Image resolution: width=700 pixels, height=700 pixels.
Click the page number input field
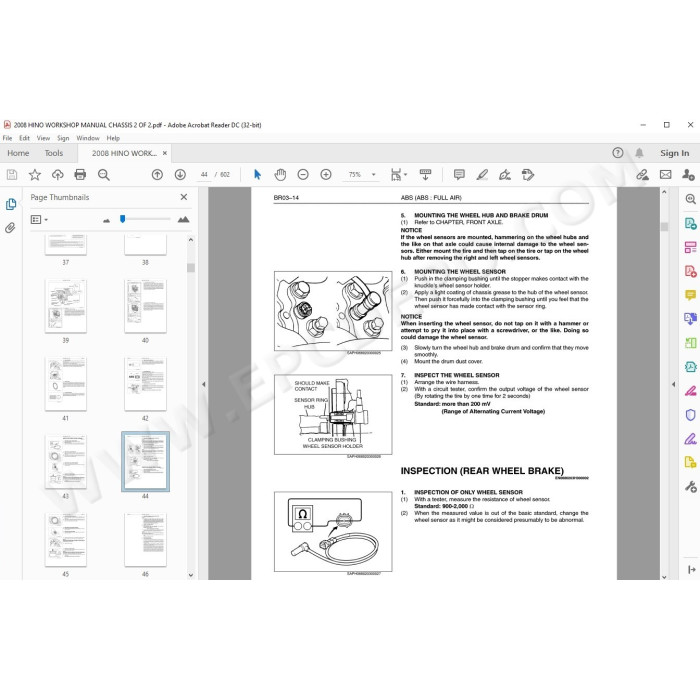click(x=204, y=175)
